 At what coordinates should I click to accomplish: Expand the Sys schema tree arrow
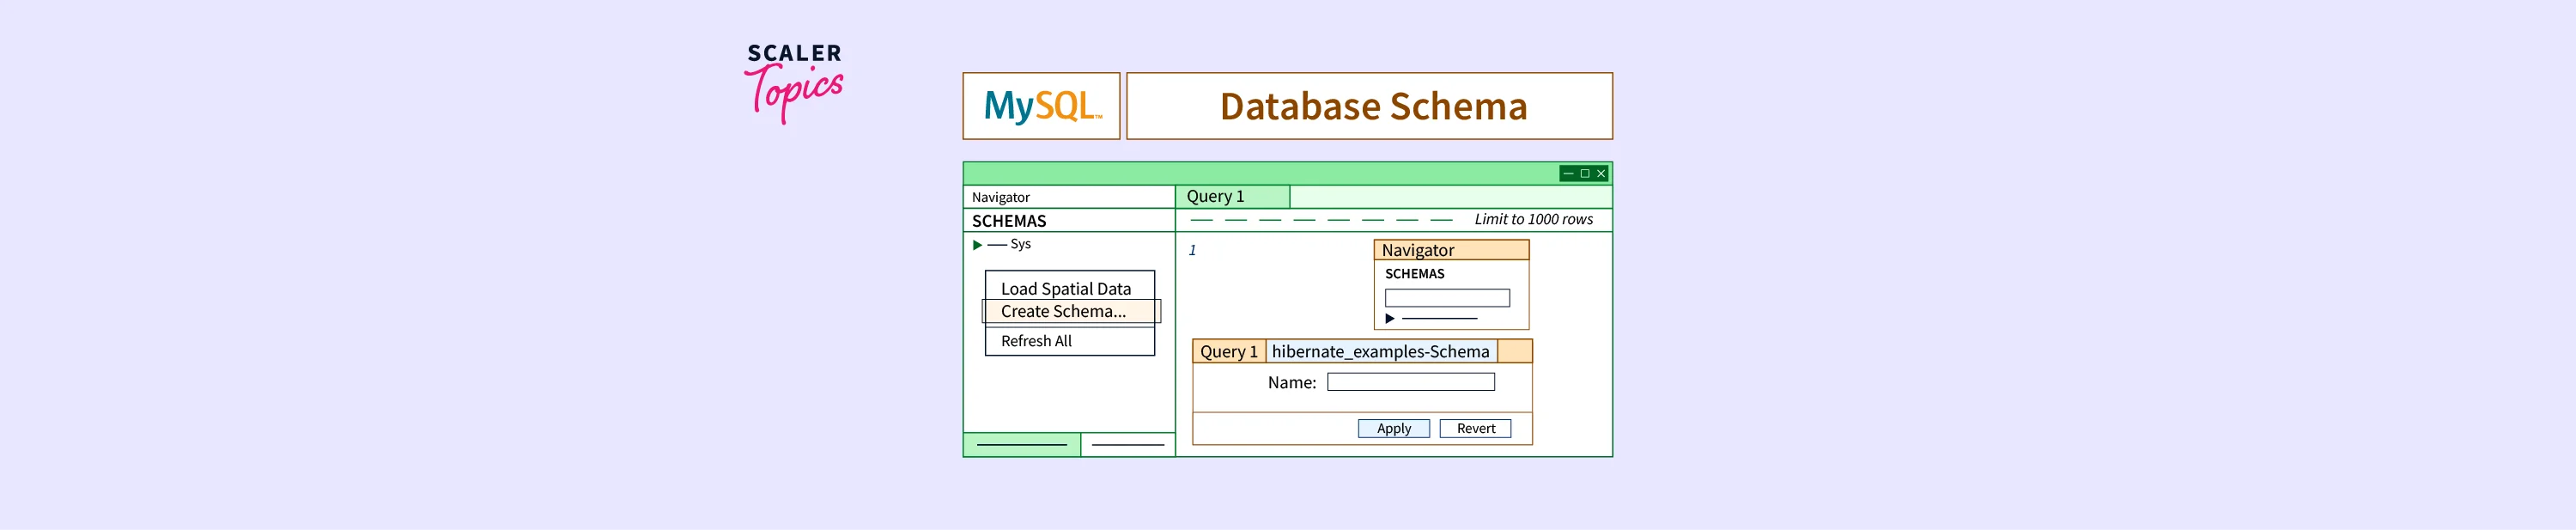click(x=977, y=245)
